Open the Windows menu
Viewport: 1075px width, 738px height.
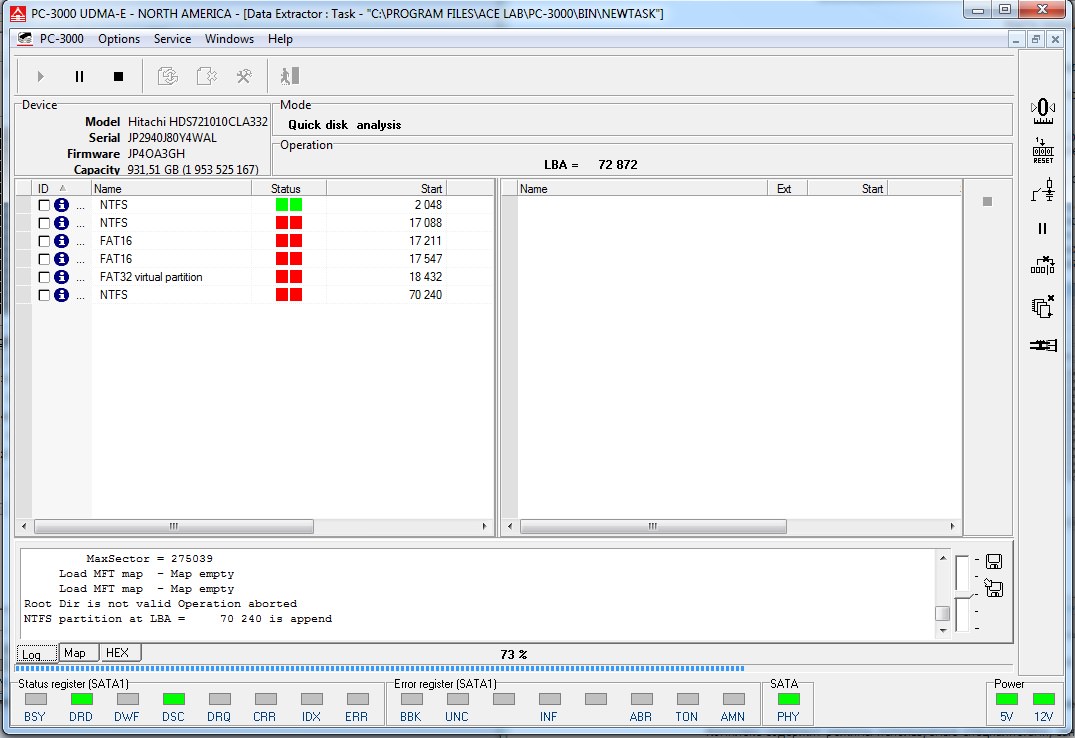[229, 39]
